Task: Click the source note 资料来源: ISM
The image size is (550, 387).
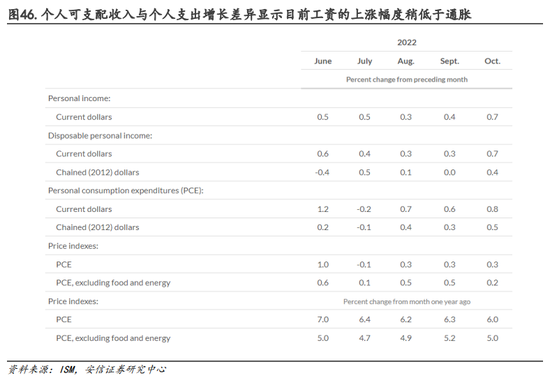Action: pos(87,370)
